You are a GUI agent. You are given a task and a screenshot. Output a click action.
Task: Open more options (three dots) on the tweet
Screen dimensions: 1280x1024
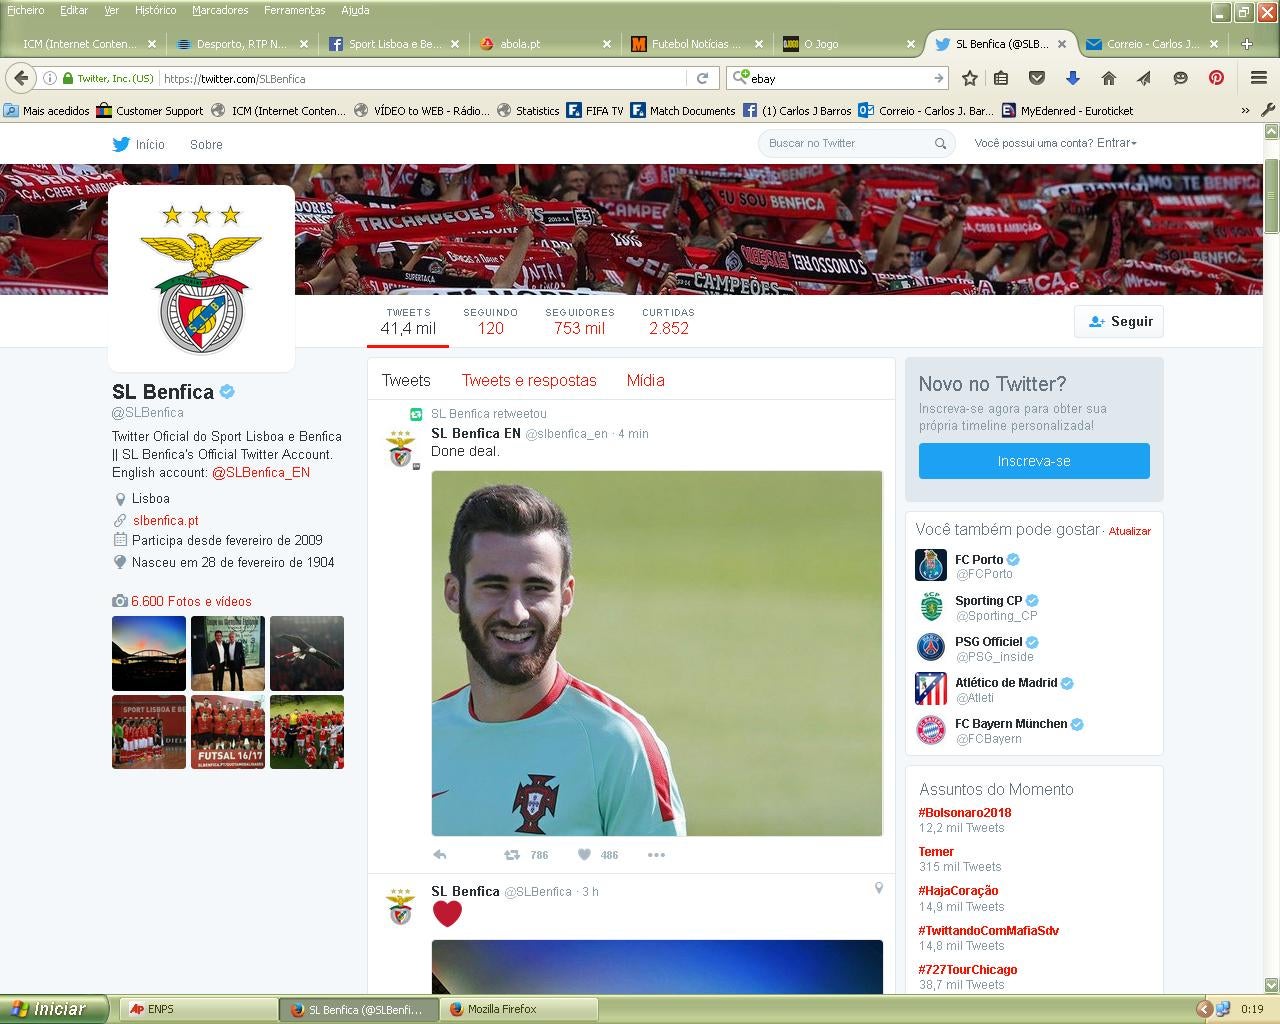656,855
